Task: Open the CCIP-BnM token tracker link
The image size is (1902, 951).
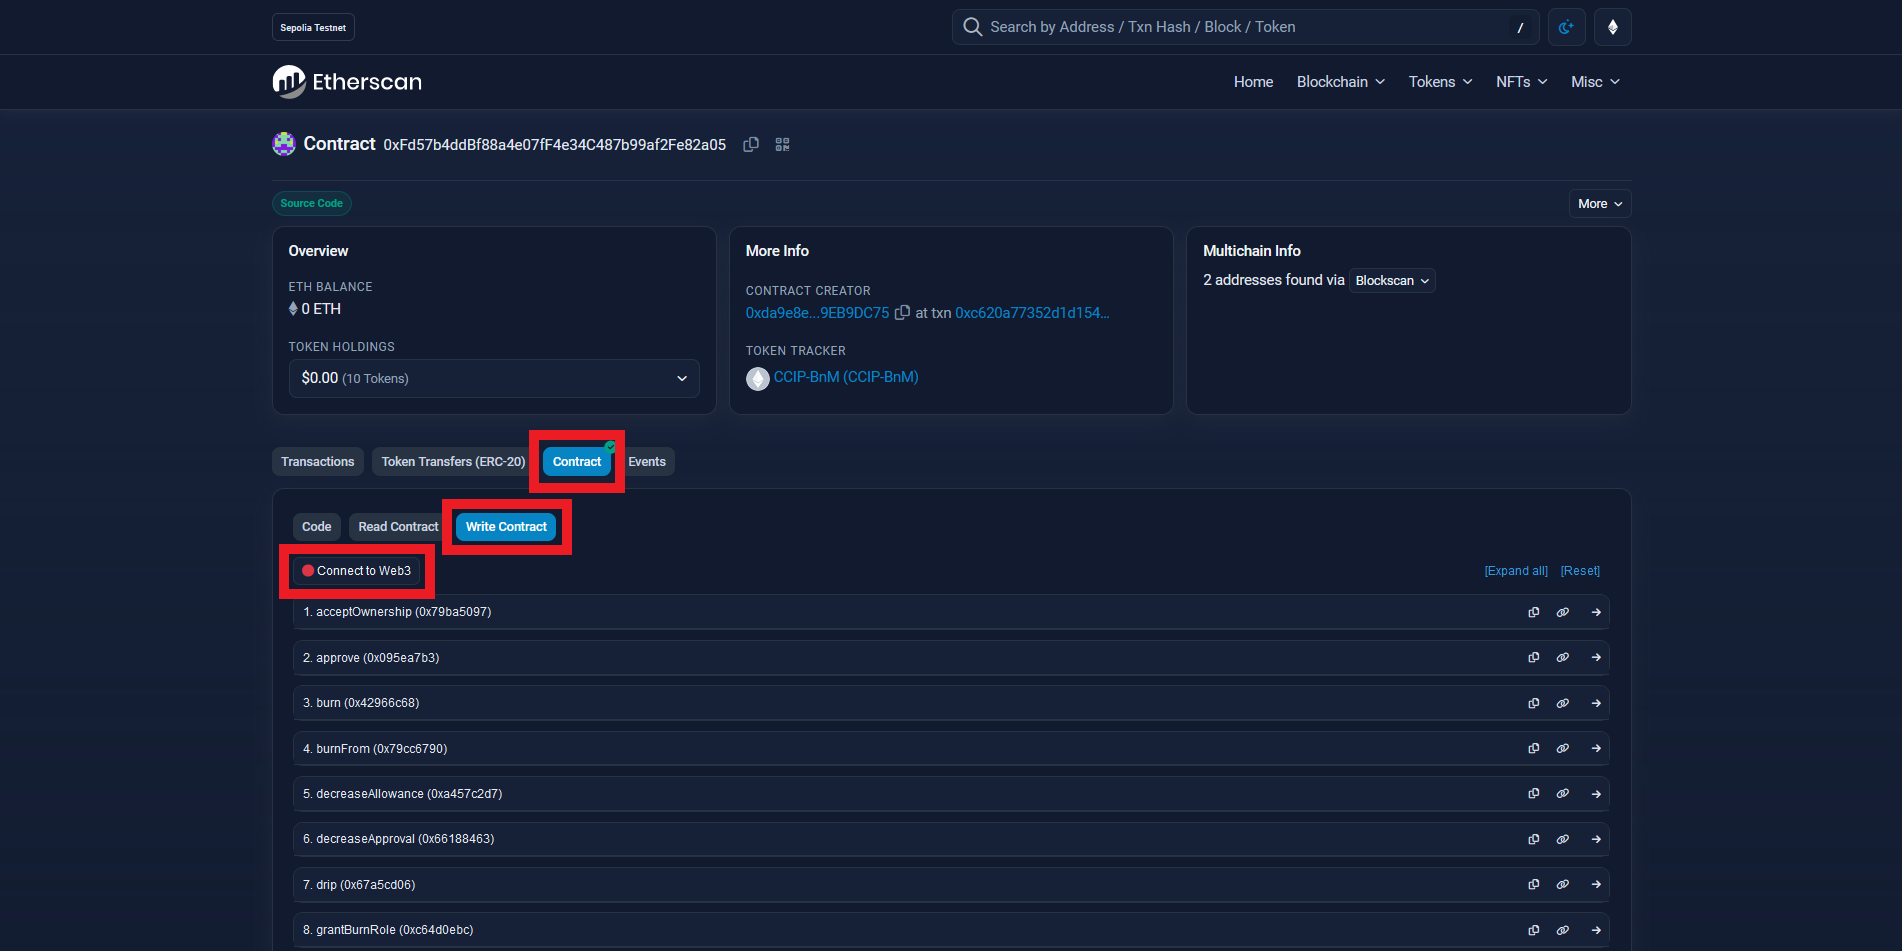Action: coord(845,377)
